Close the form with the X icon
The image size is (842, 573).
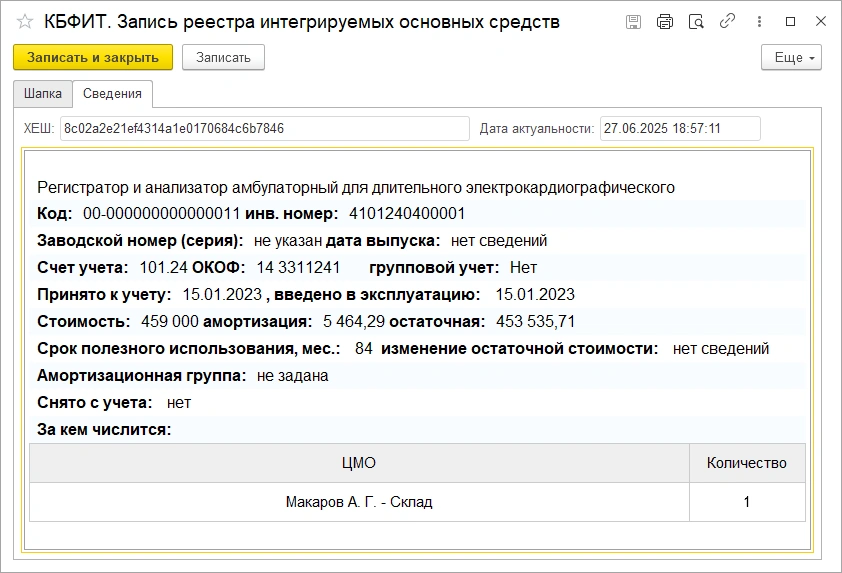click(821, 22)
